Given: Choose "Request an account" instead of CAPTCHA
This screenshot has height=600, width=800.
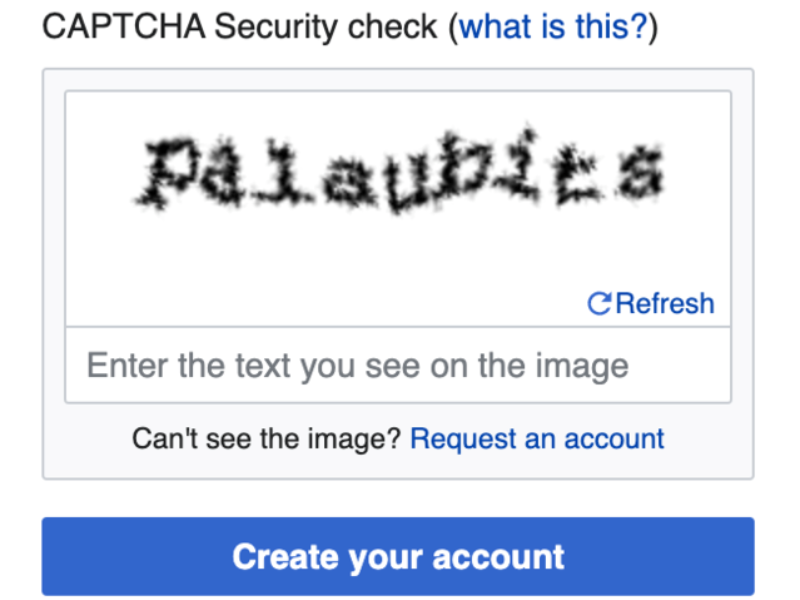Looking at the screenshot, I should [x=537, y=438].
